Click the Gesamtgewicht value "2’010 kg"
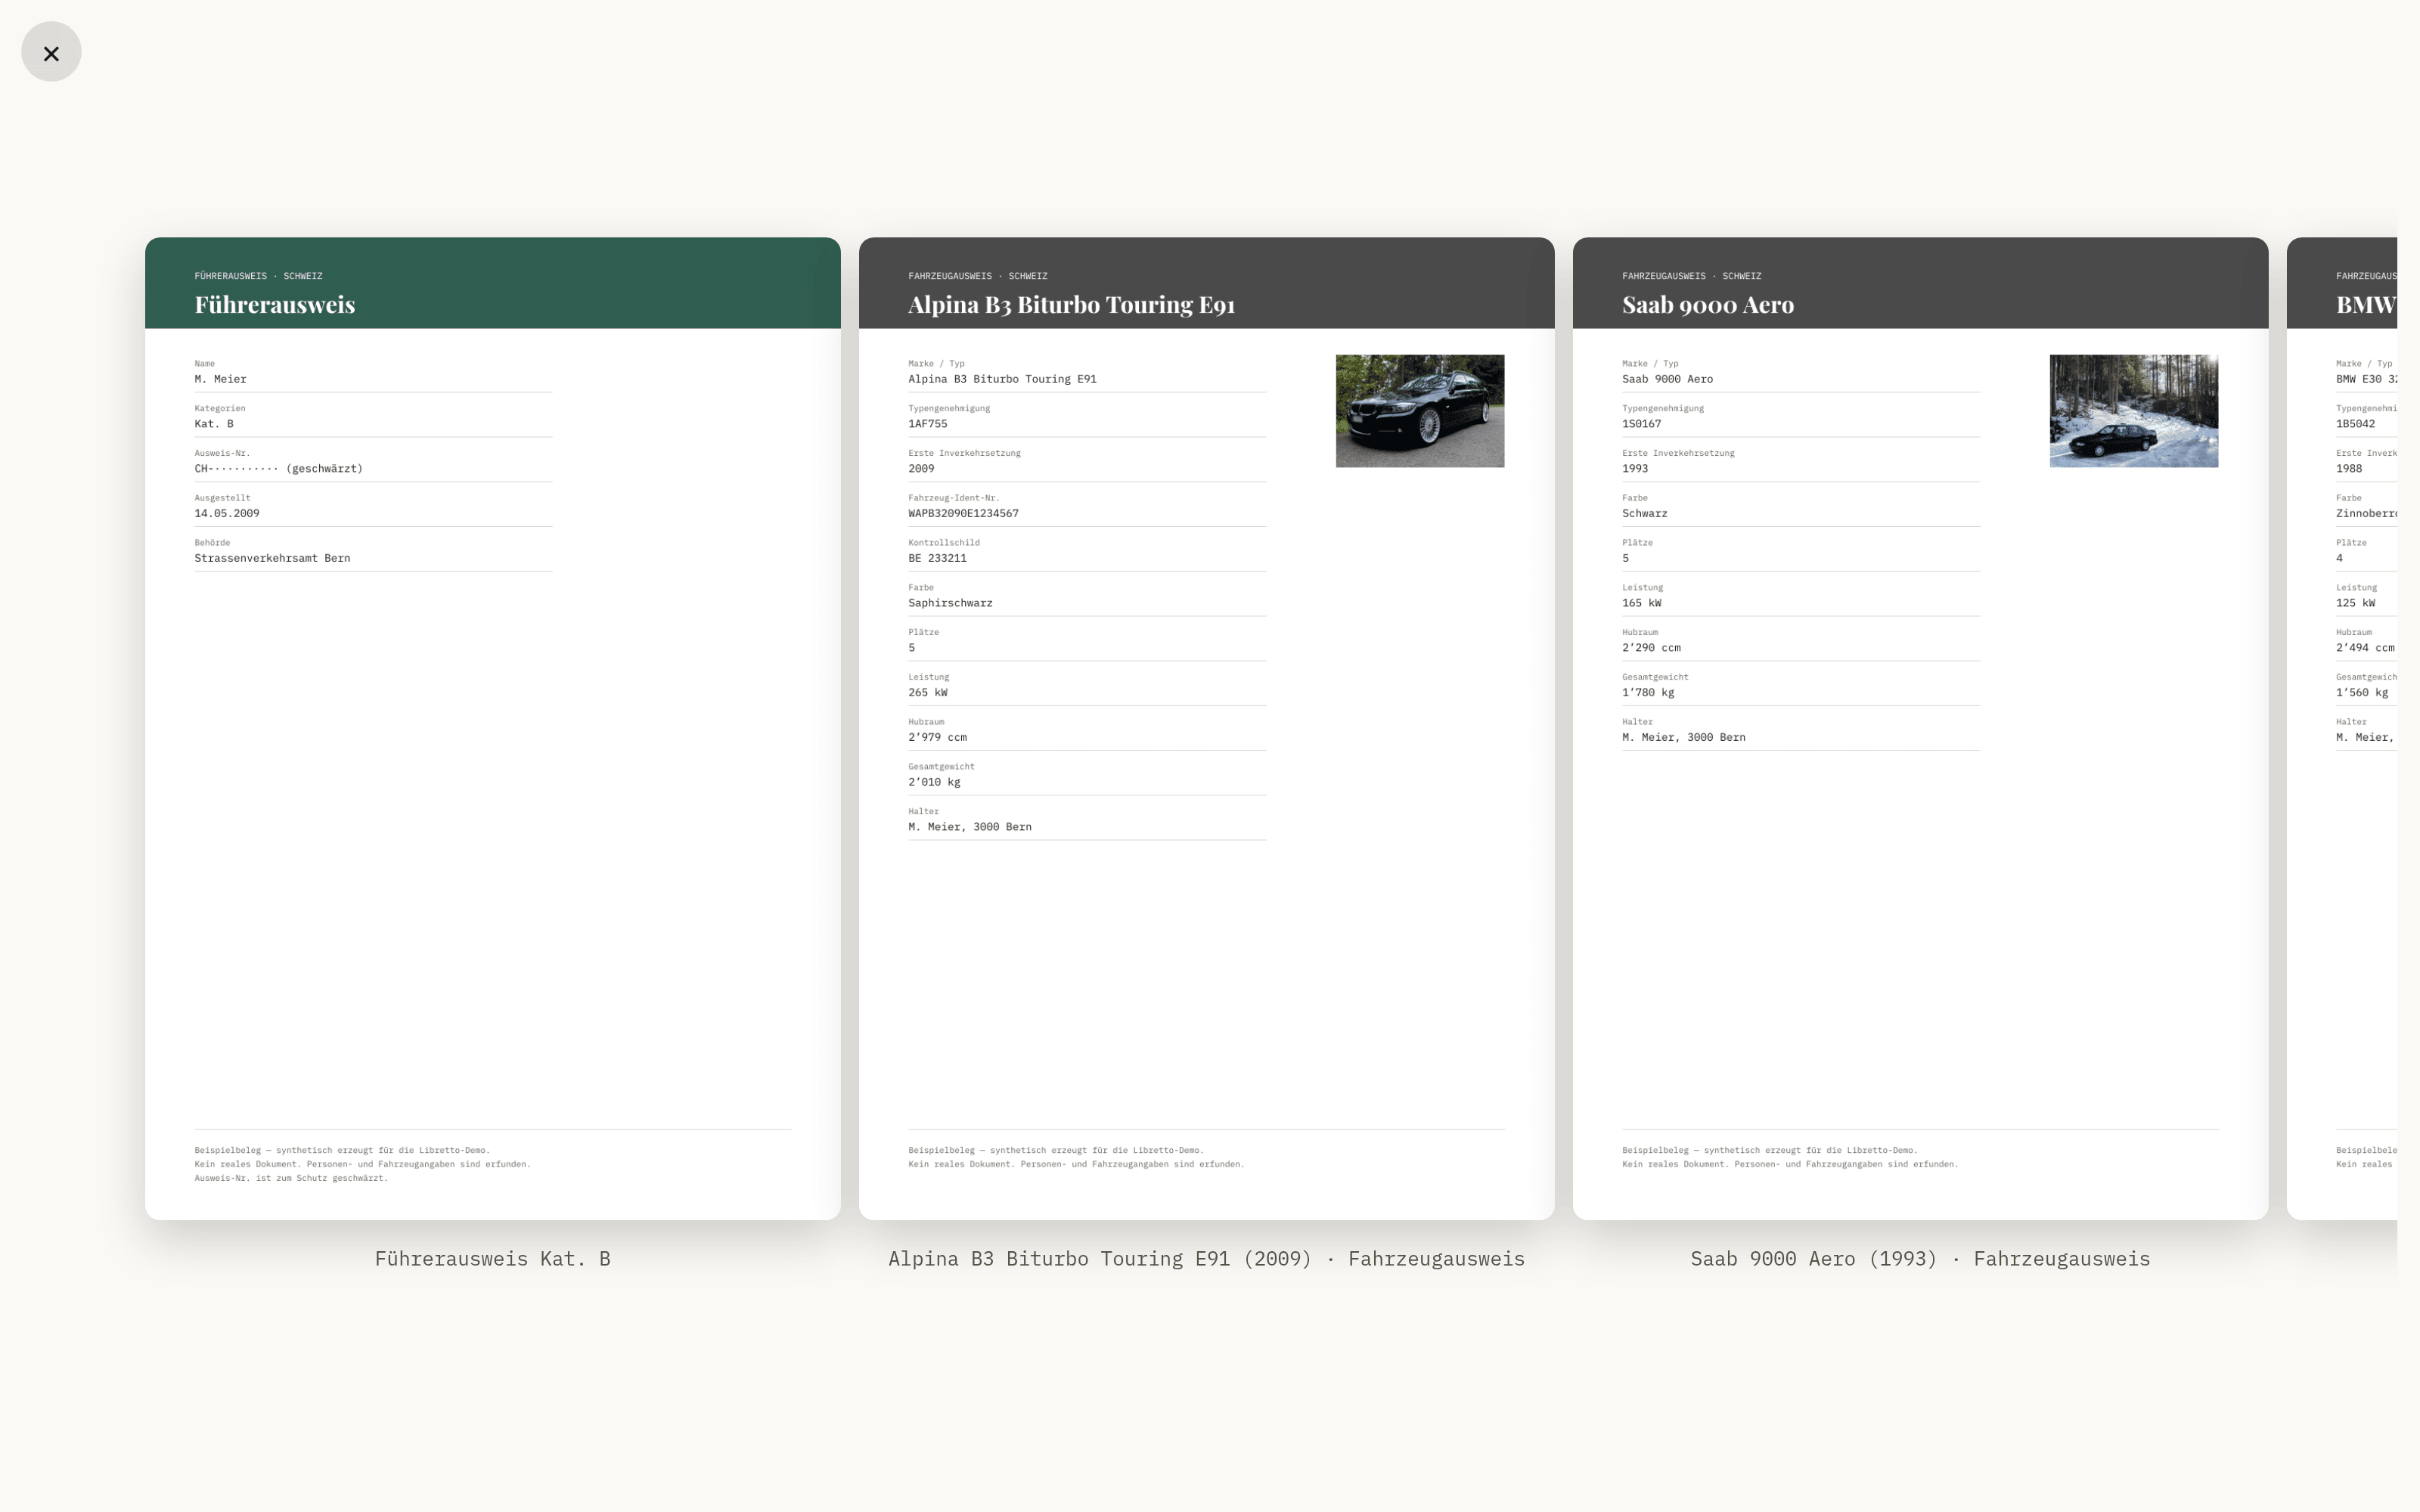 [934, 783]
